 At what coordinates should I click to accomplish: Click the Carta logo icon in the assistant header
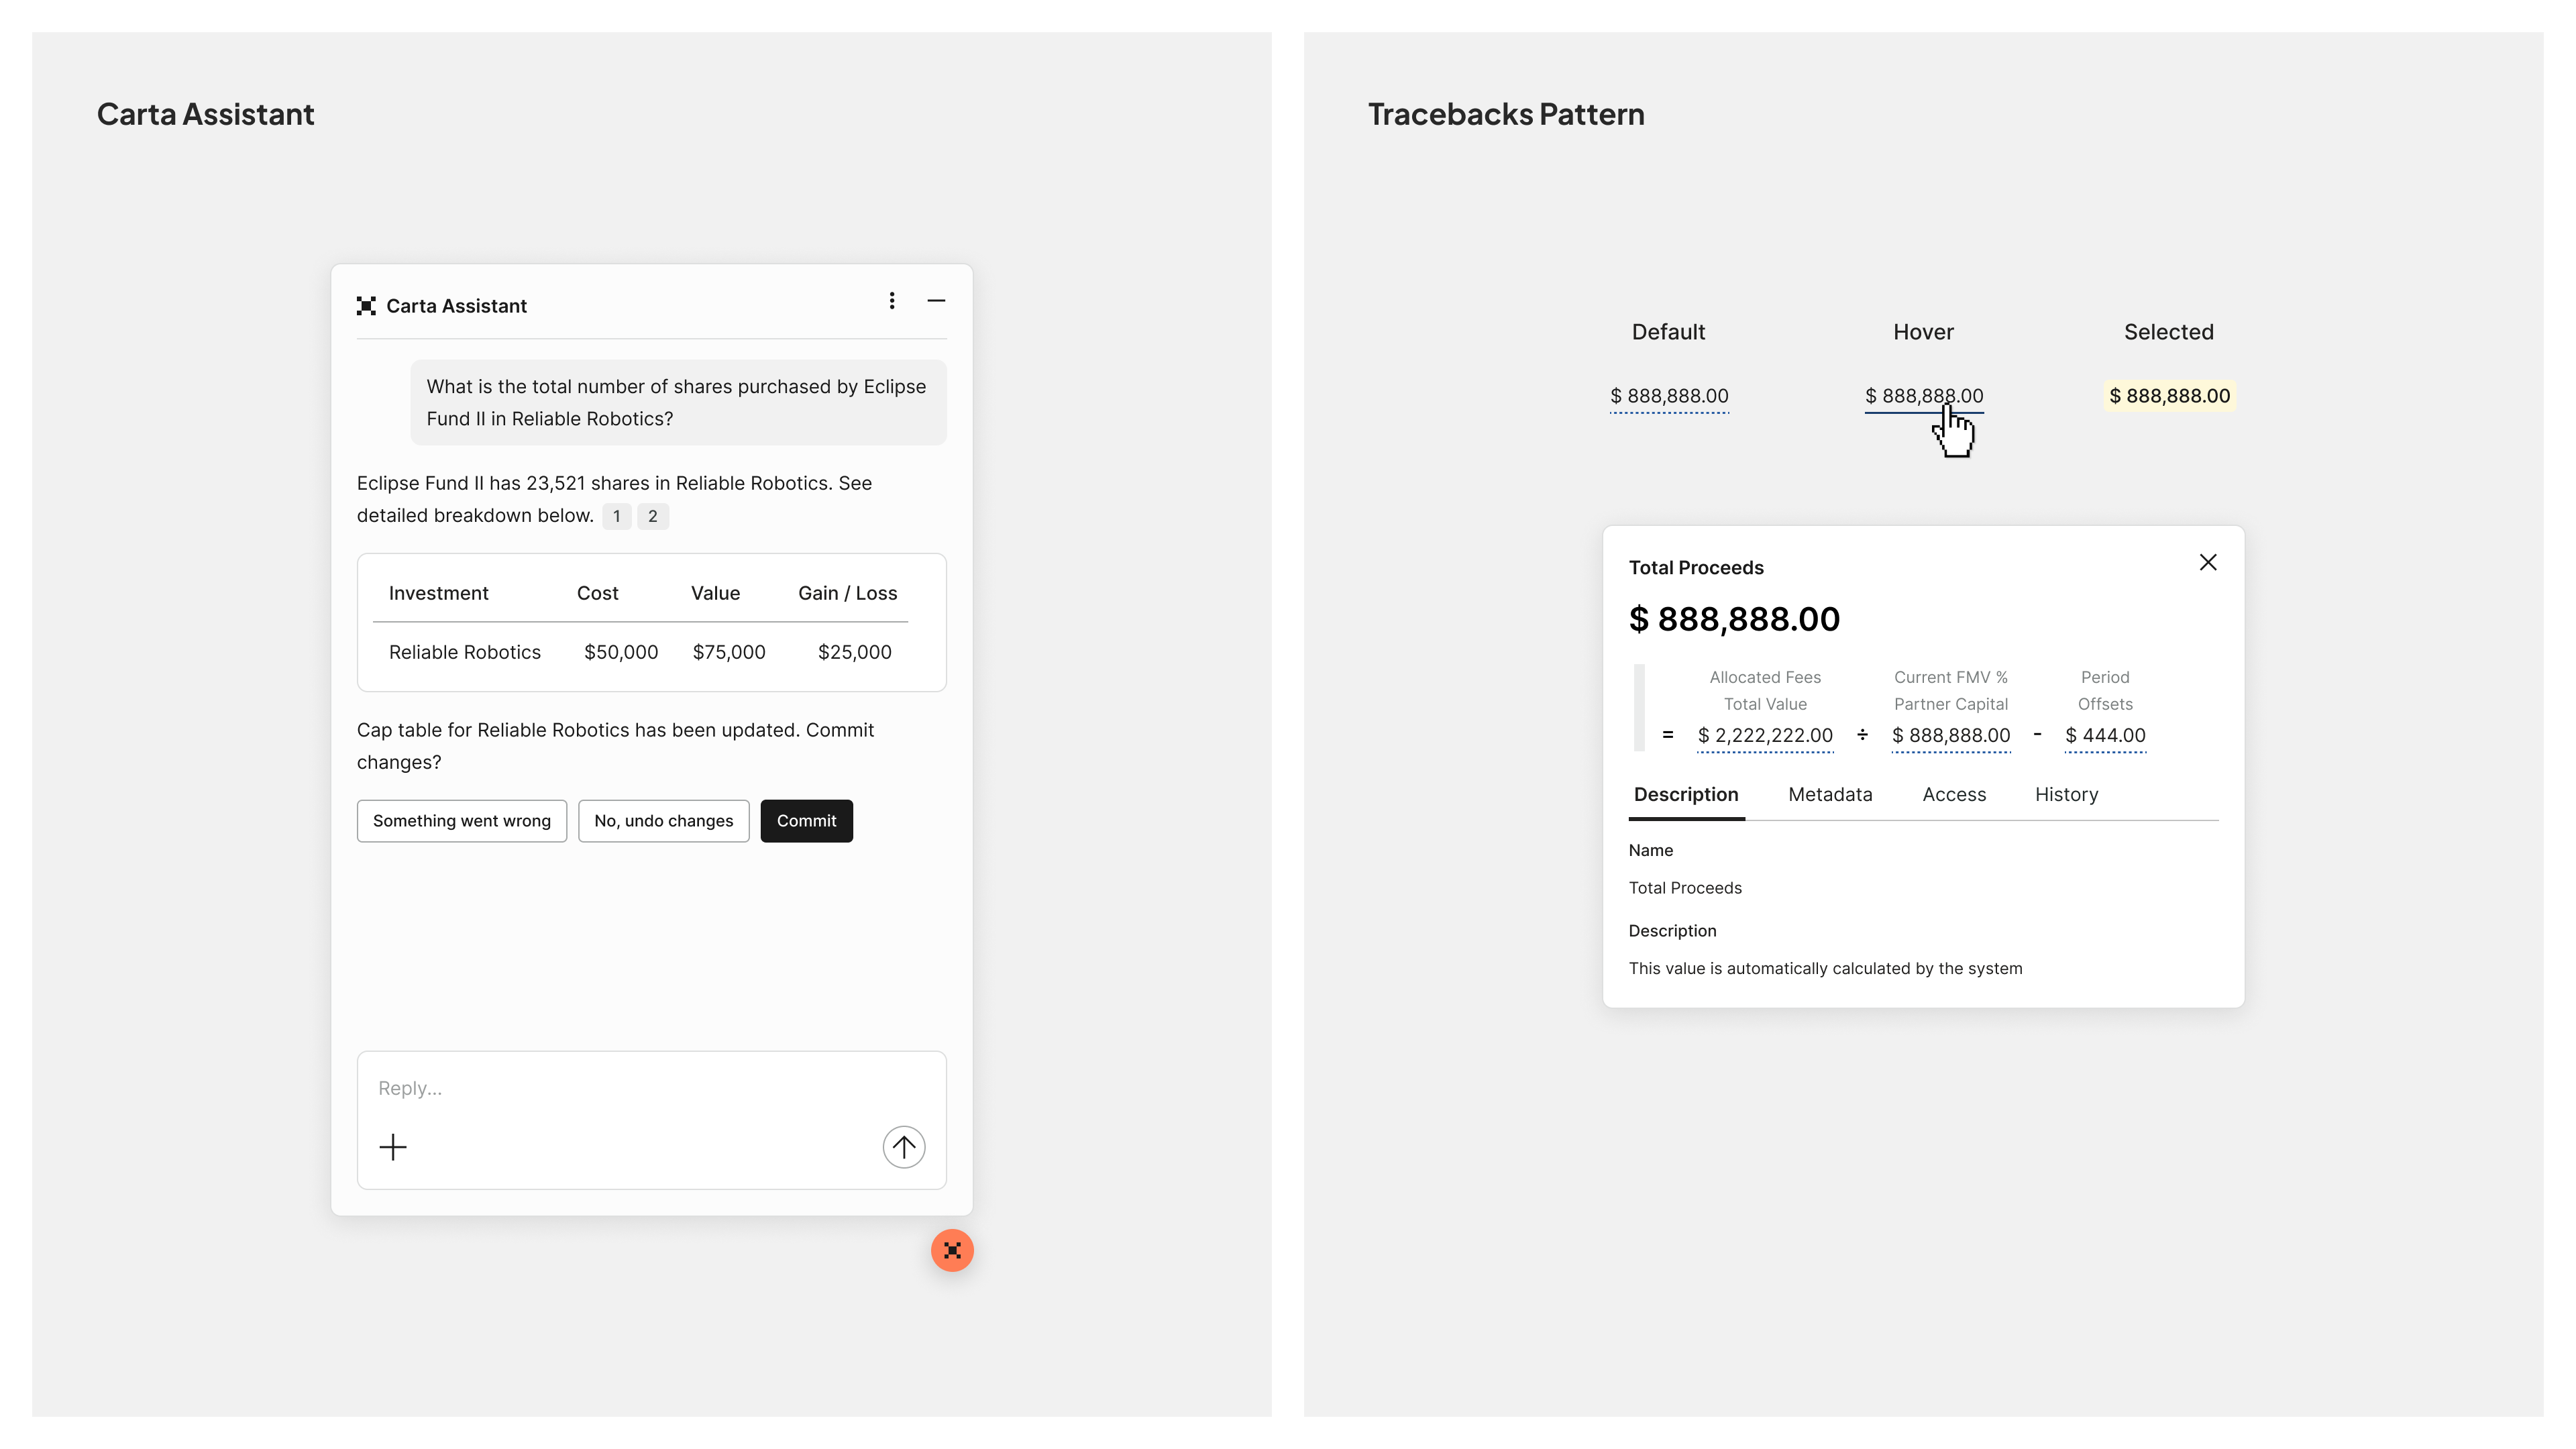[366, 306]
